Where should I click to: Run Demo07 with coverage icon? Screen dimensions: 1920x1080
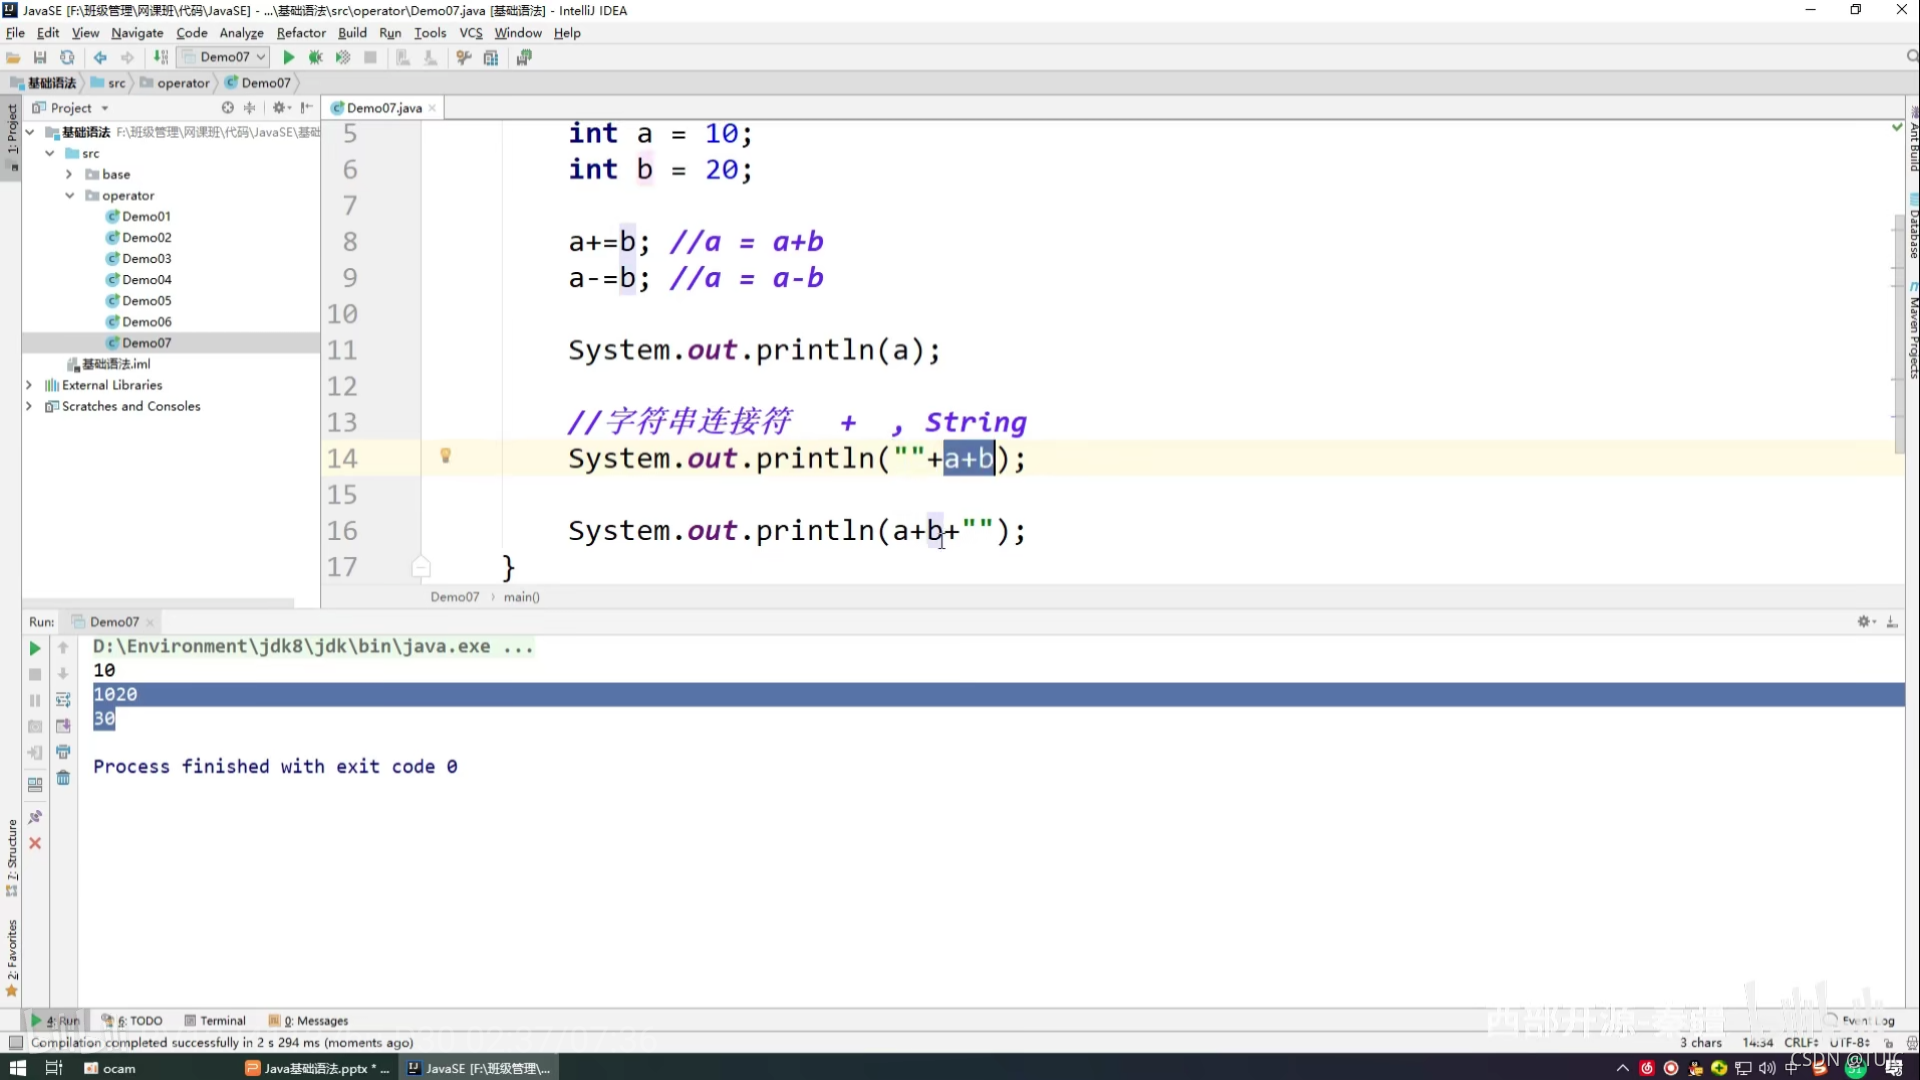(343, 58)
